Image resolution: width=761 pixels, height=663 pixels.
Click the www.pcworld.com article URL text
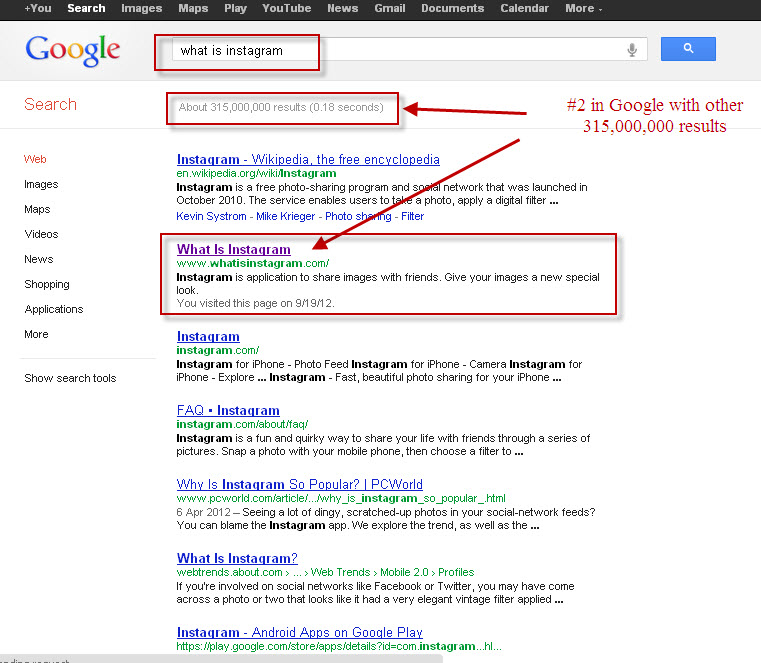[x=341, y=498]
